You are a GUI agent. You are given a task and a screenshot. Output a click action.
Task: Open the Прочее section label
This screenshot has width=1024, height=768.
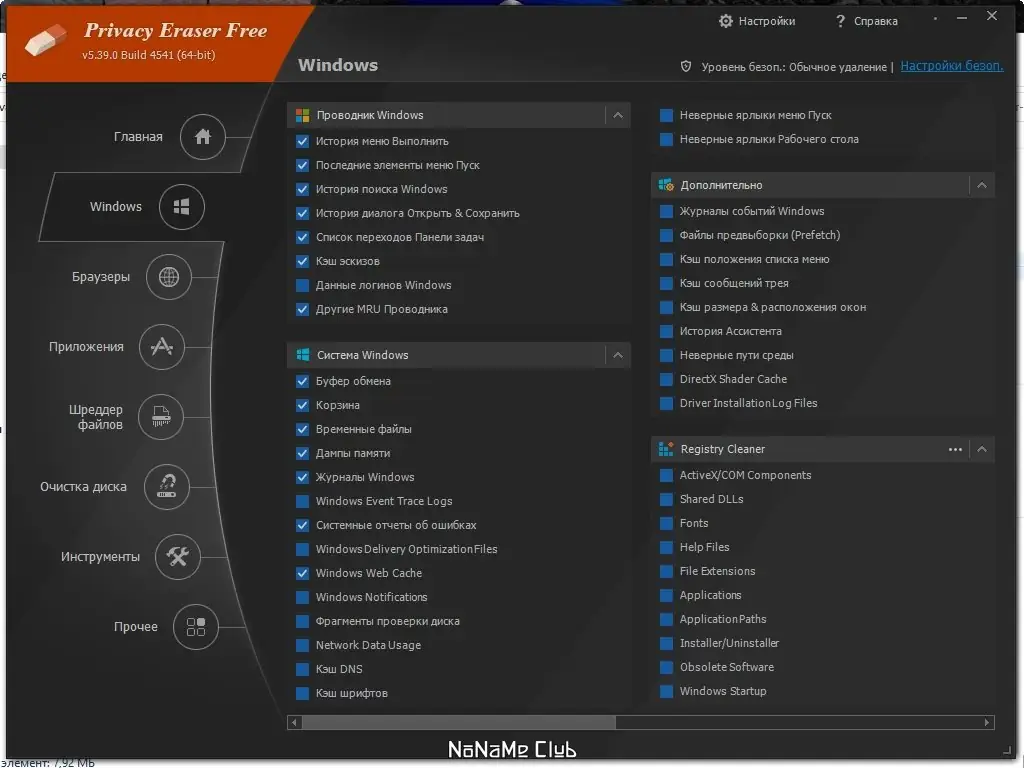pyautogui.click(x=136, y=627)
